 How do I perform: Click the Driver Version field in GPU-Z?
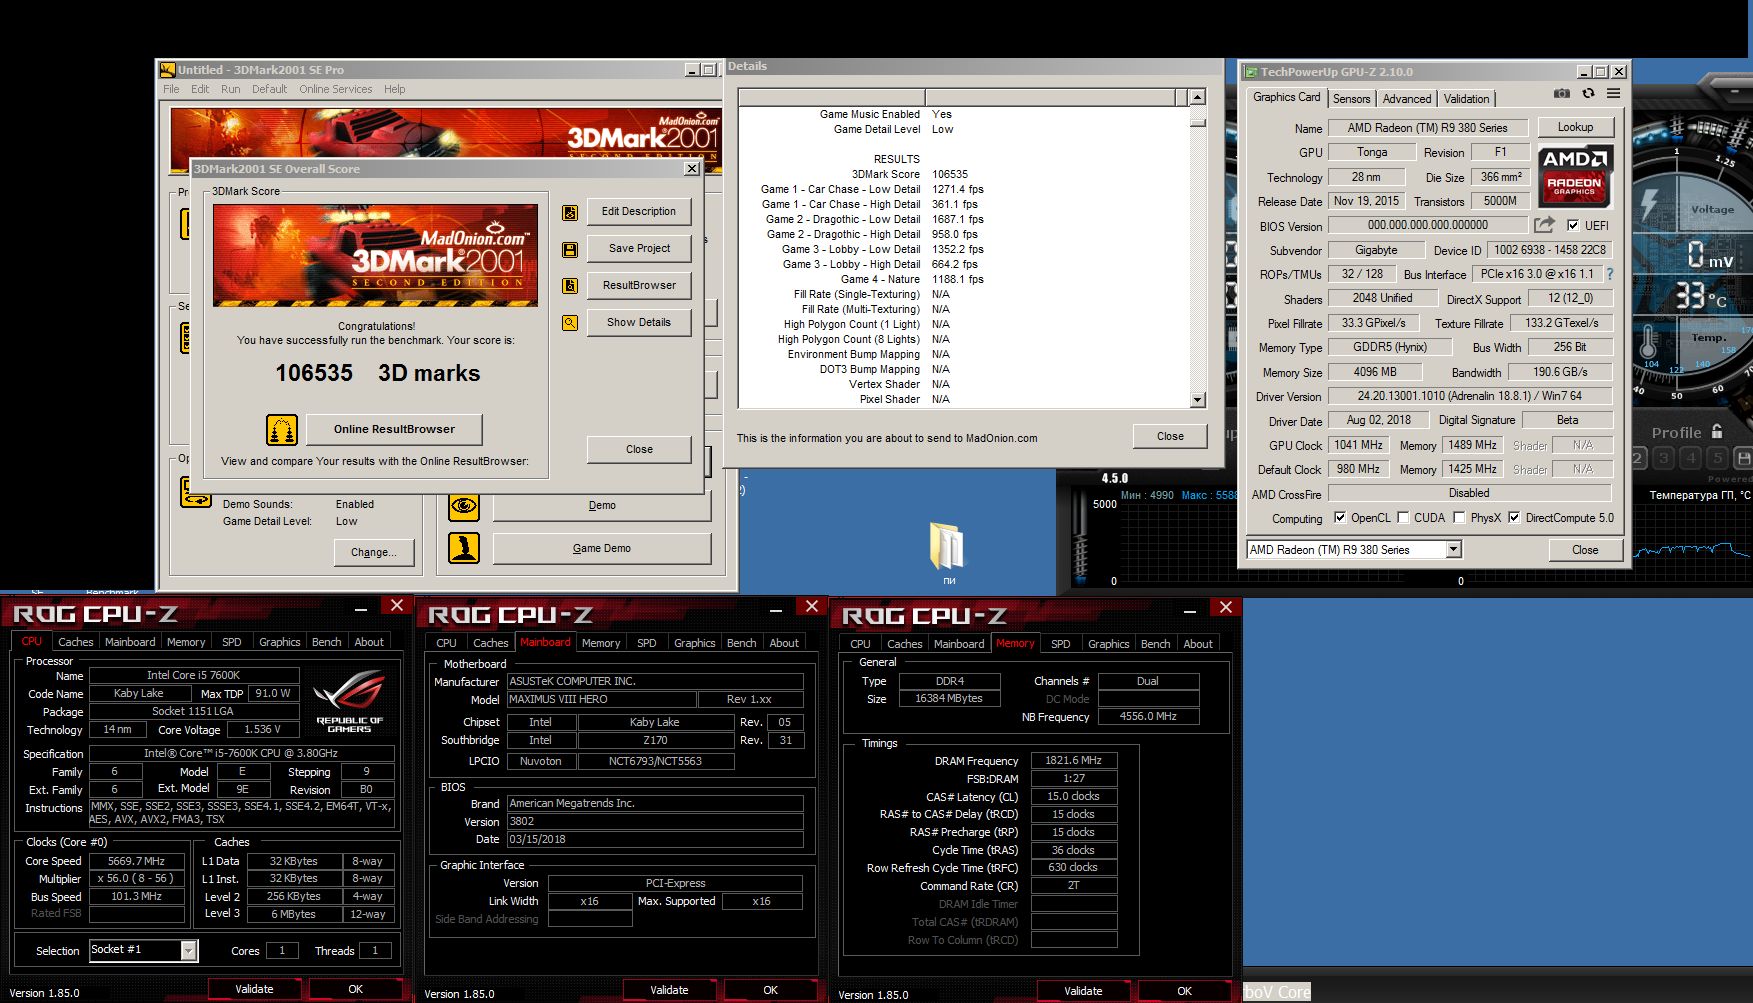[1469, 396]
